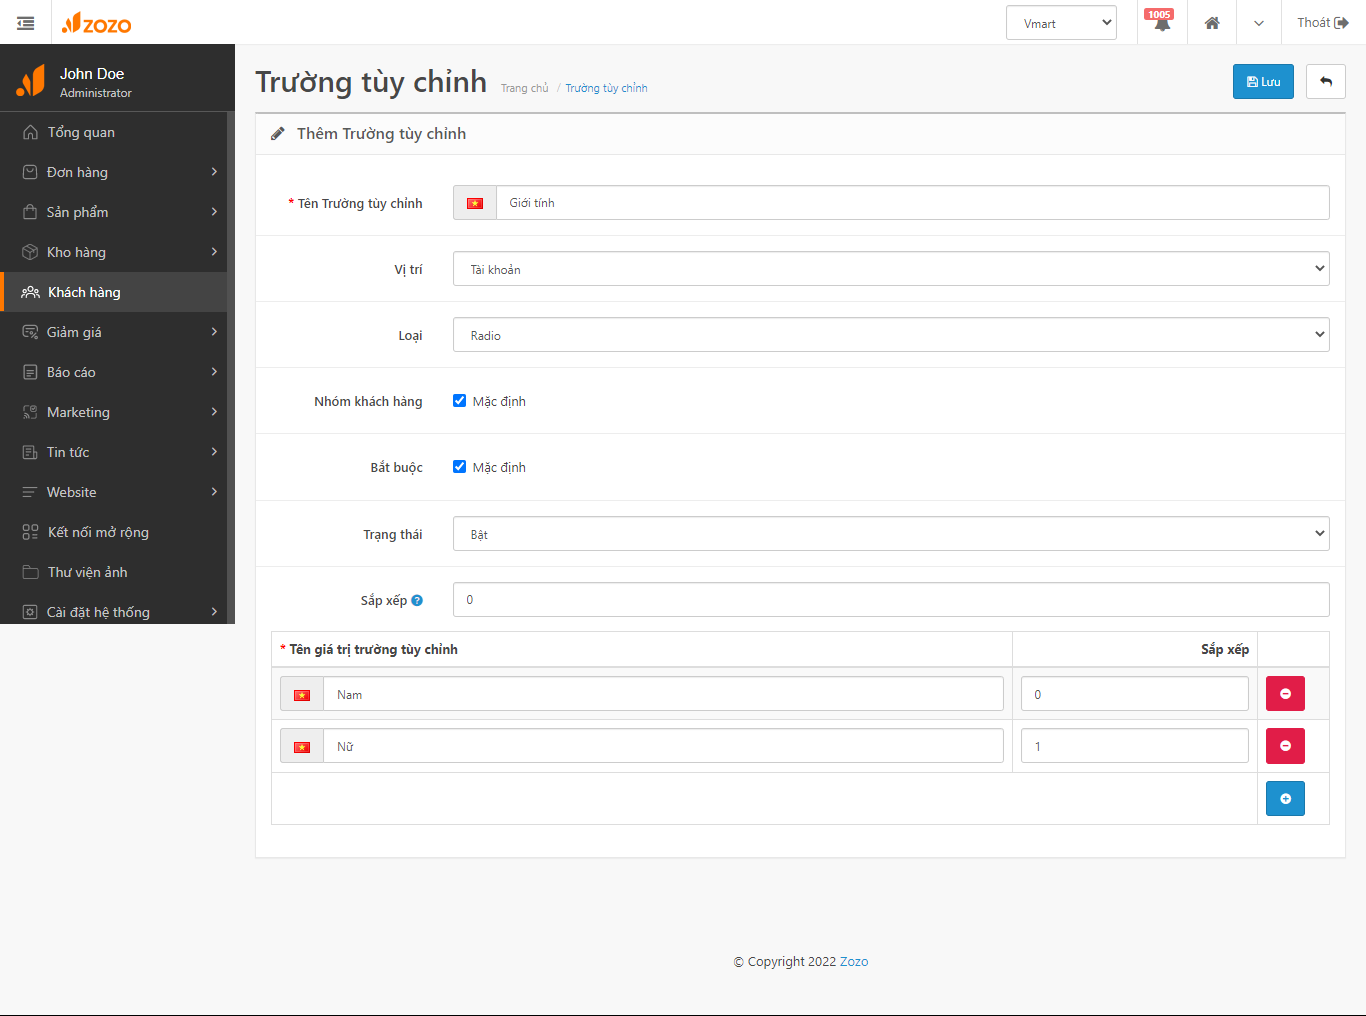The image size is (1366, 1016).
Task: Click the Zozo logo in header
Action: [96, 23]
